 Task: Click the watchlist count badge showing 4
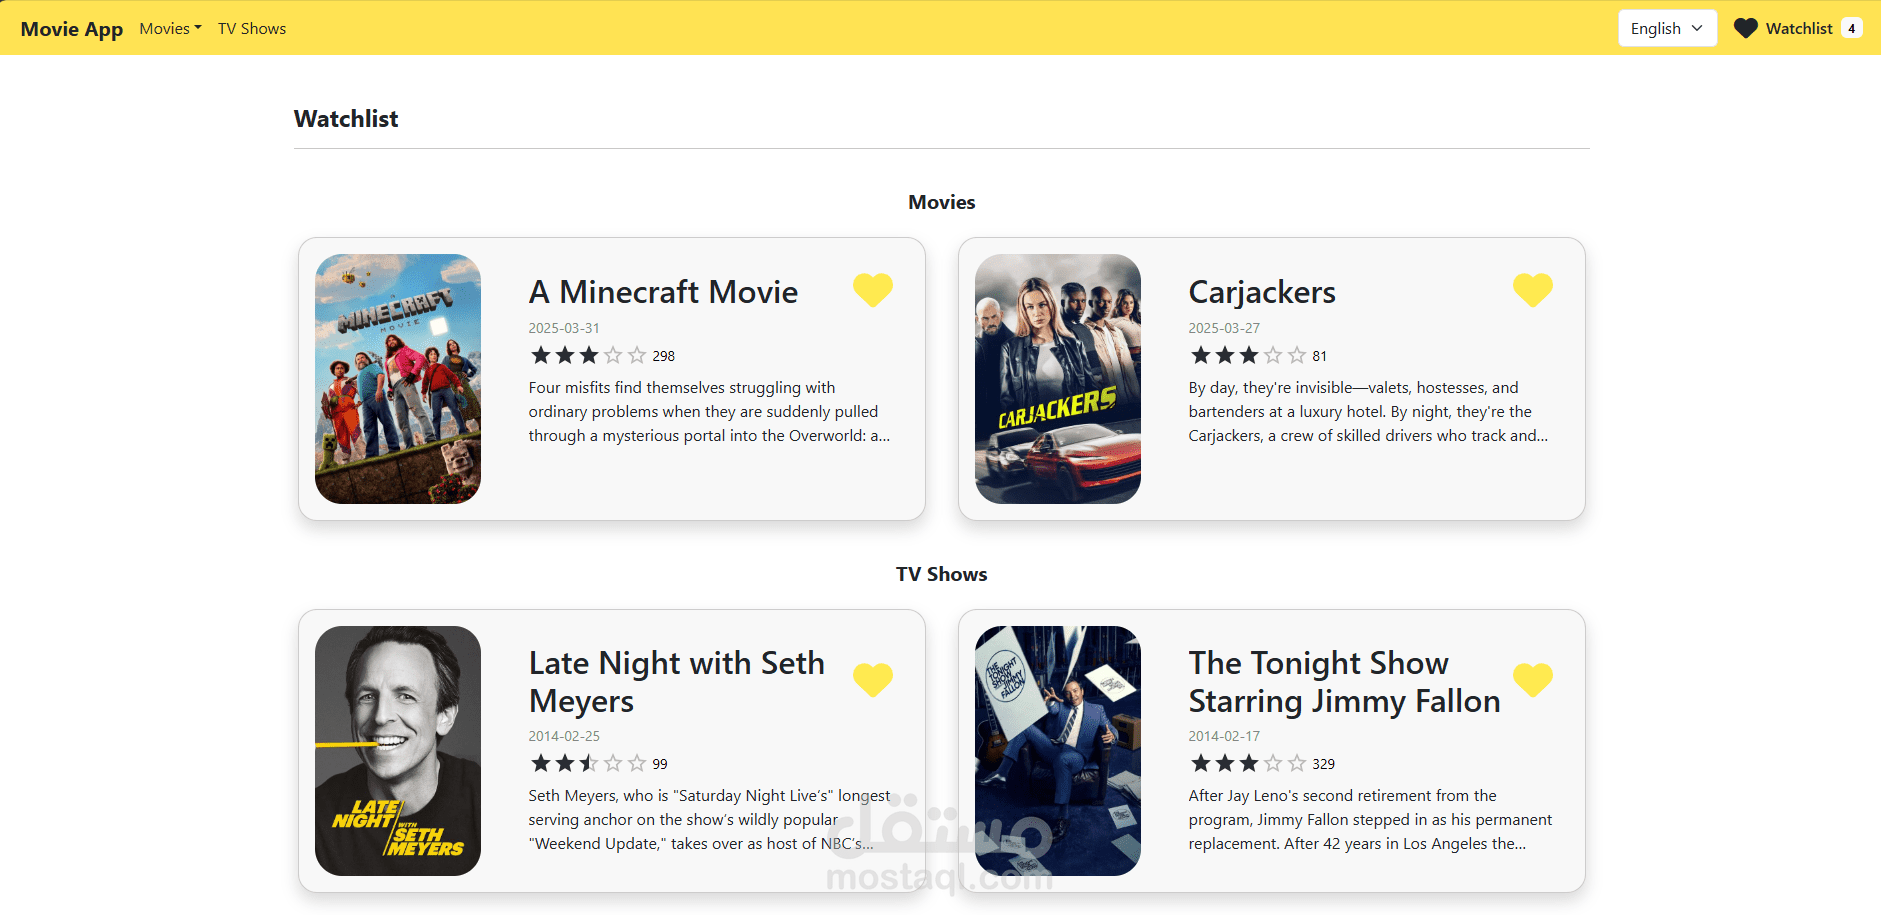point(1851,28)
